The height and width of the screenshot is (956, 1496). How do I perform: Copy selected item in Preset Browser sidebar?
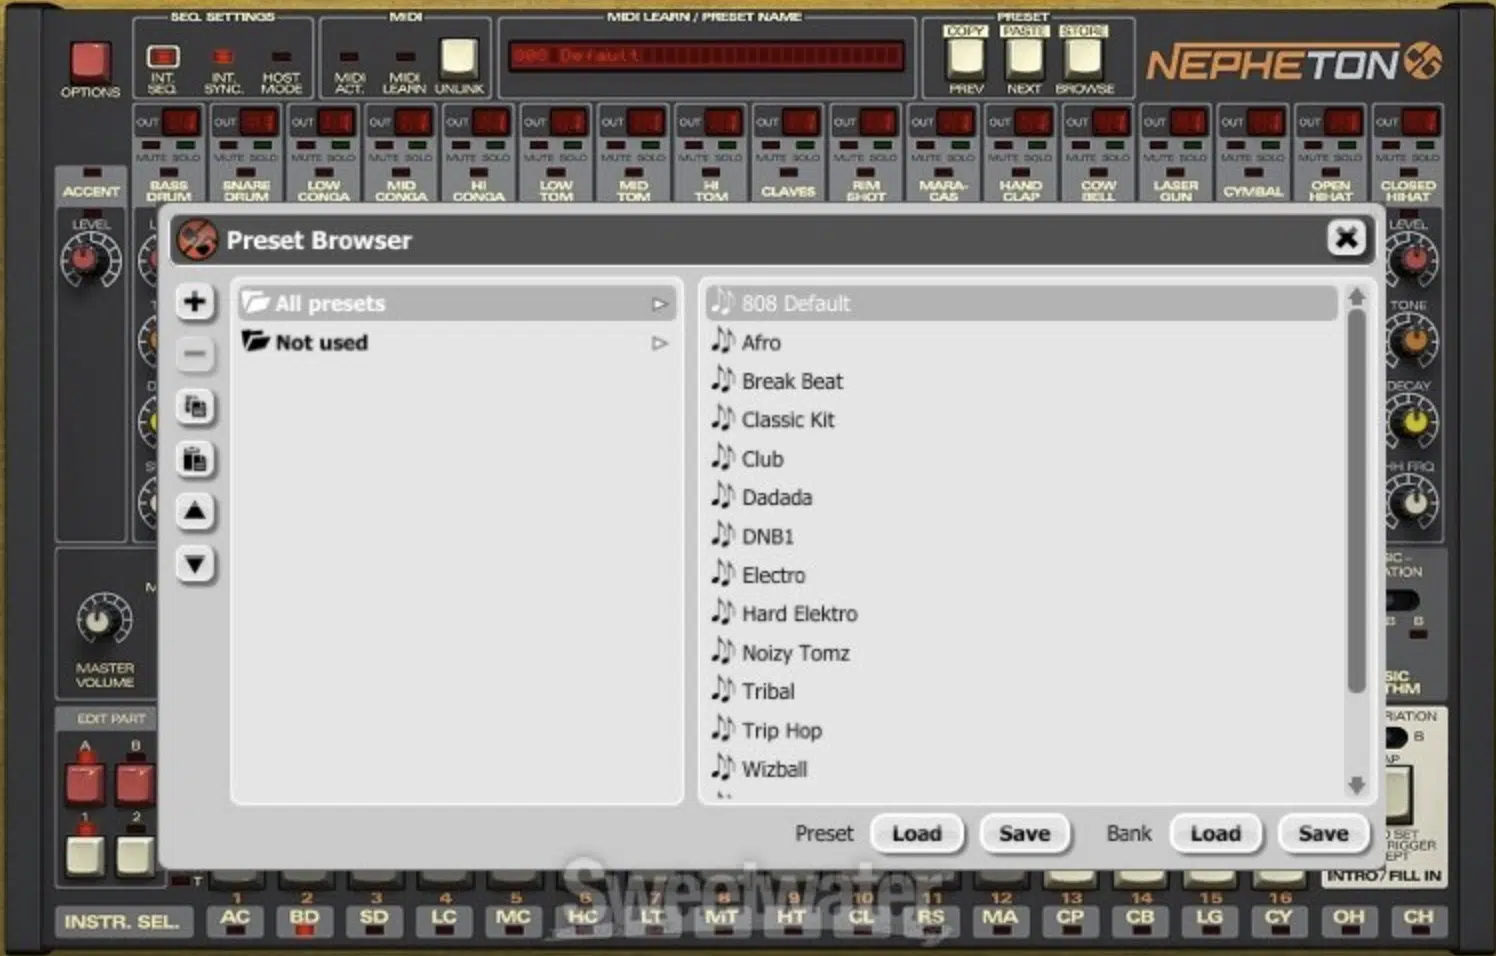pos(195,407)
